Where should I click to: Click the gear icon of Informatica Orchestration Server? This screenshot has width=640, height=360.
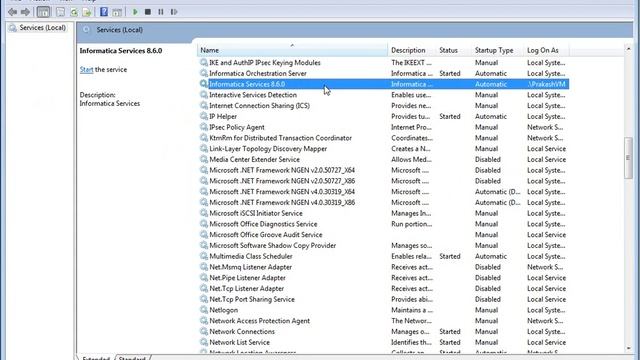tap(204, 73)
